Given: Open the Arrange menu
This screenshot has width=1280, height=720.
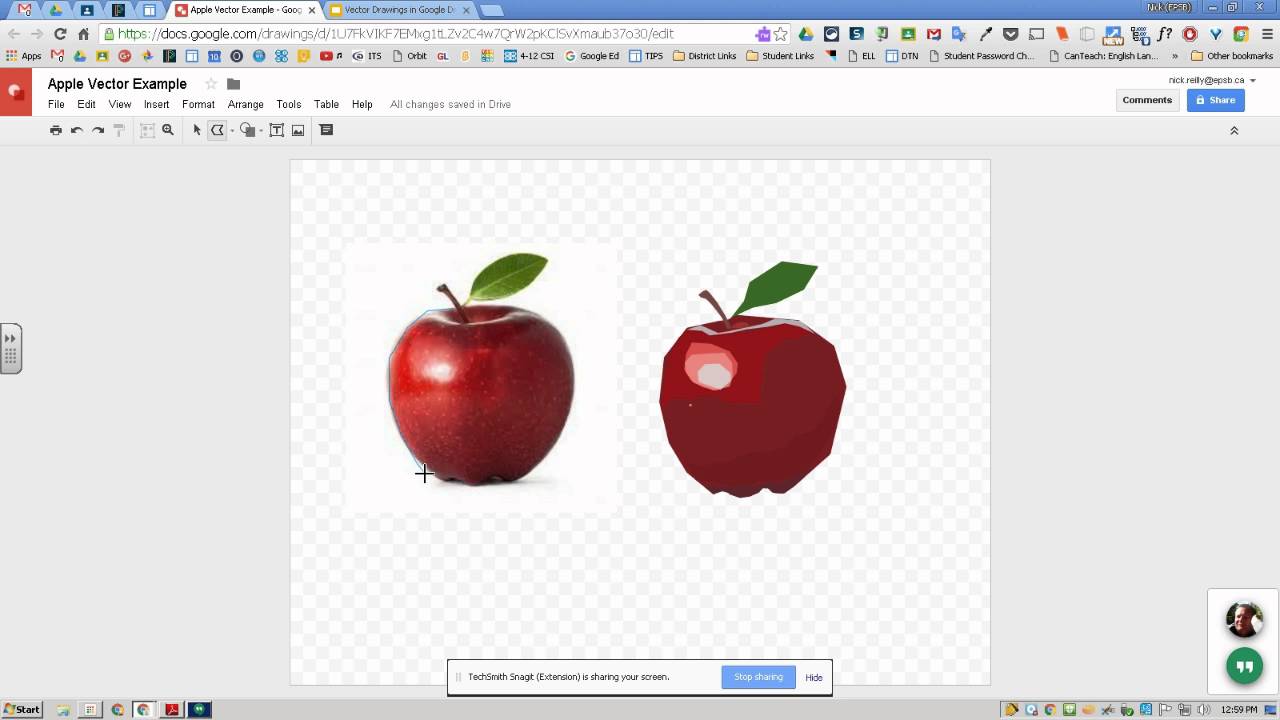Looking at the screenshot, I should click(245, 104).
